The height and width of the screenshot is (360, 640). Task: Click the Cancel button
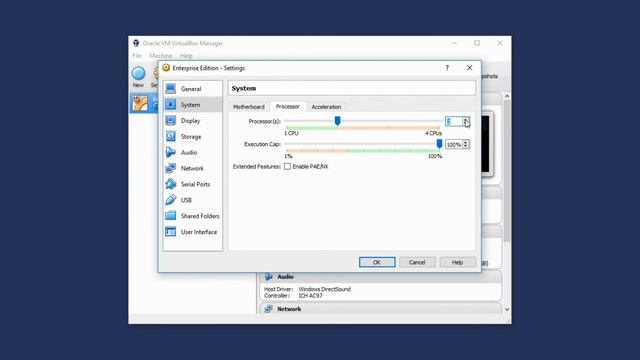coord(417,262)
